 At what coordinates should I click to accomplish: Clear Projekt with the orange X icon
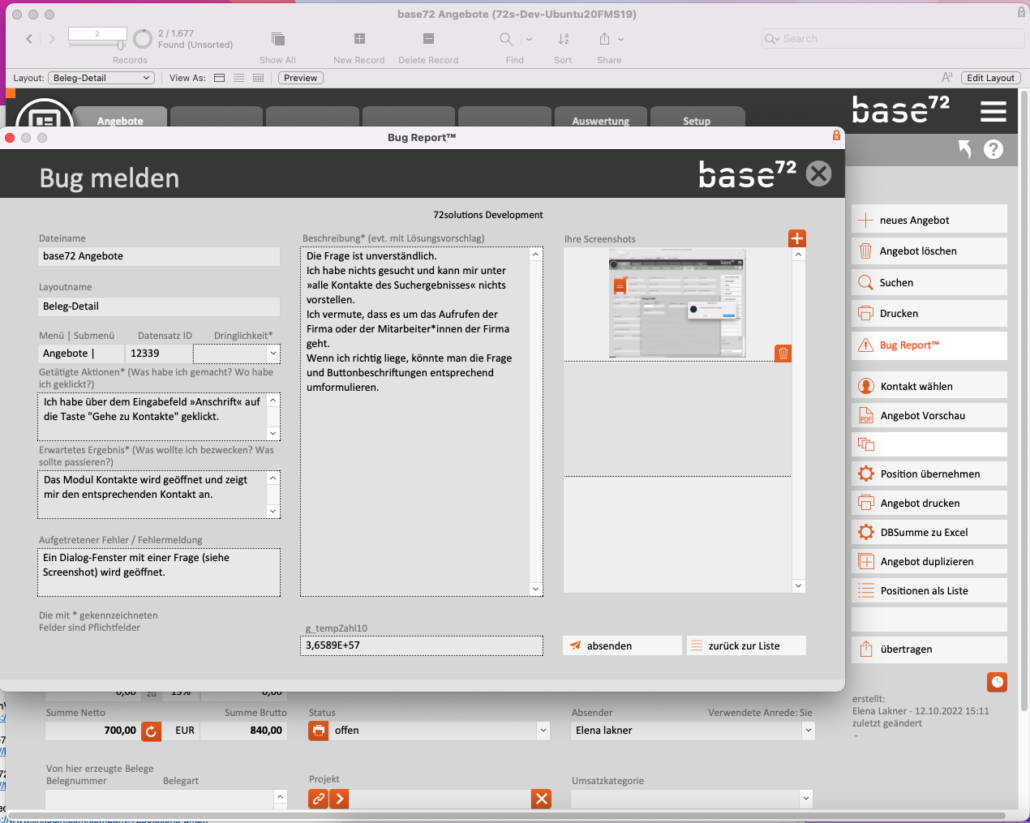point(541,799)
